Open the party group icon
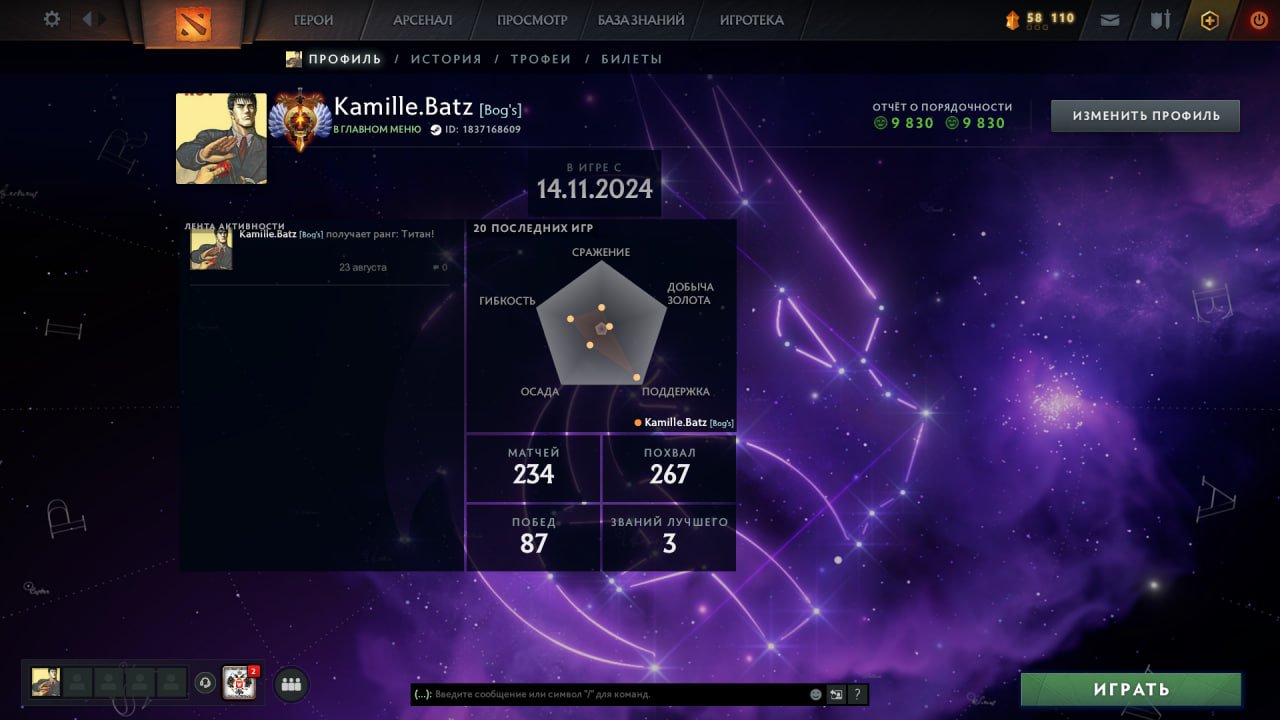 [x=291, y=684]
